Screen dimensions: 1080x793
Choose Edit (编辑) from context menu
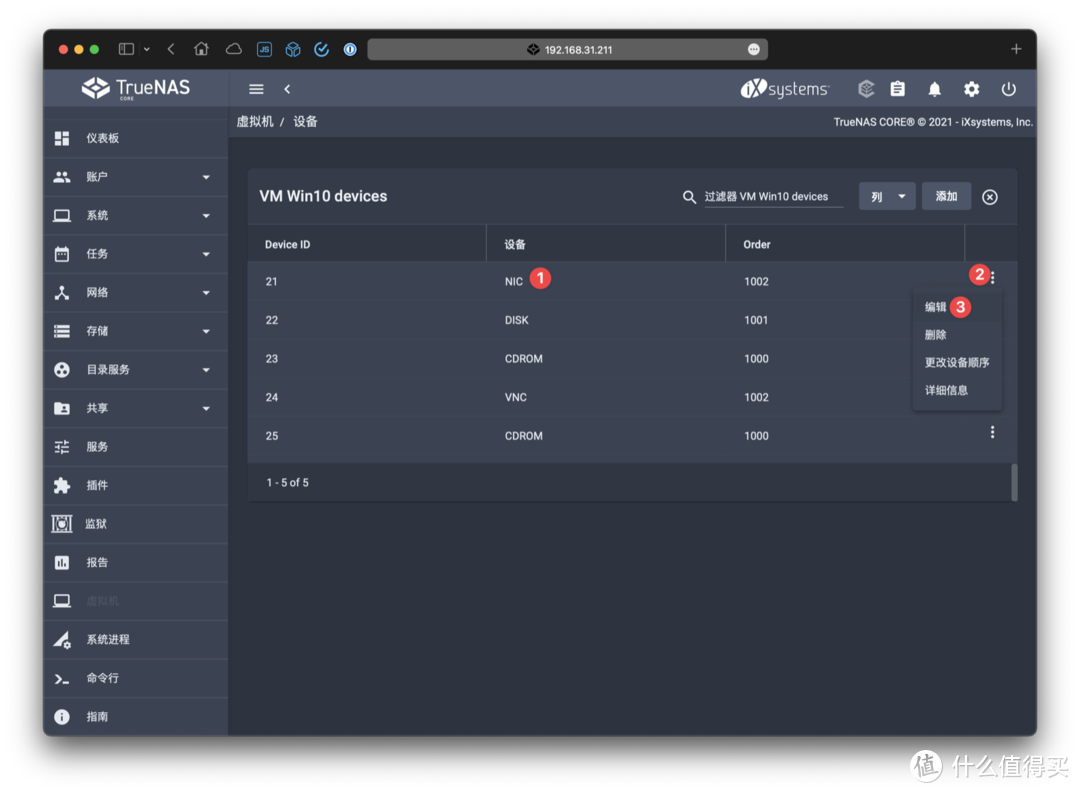pos(957,307)
